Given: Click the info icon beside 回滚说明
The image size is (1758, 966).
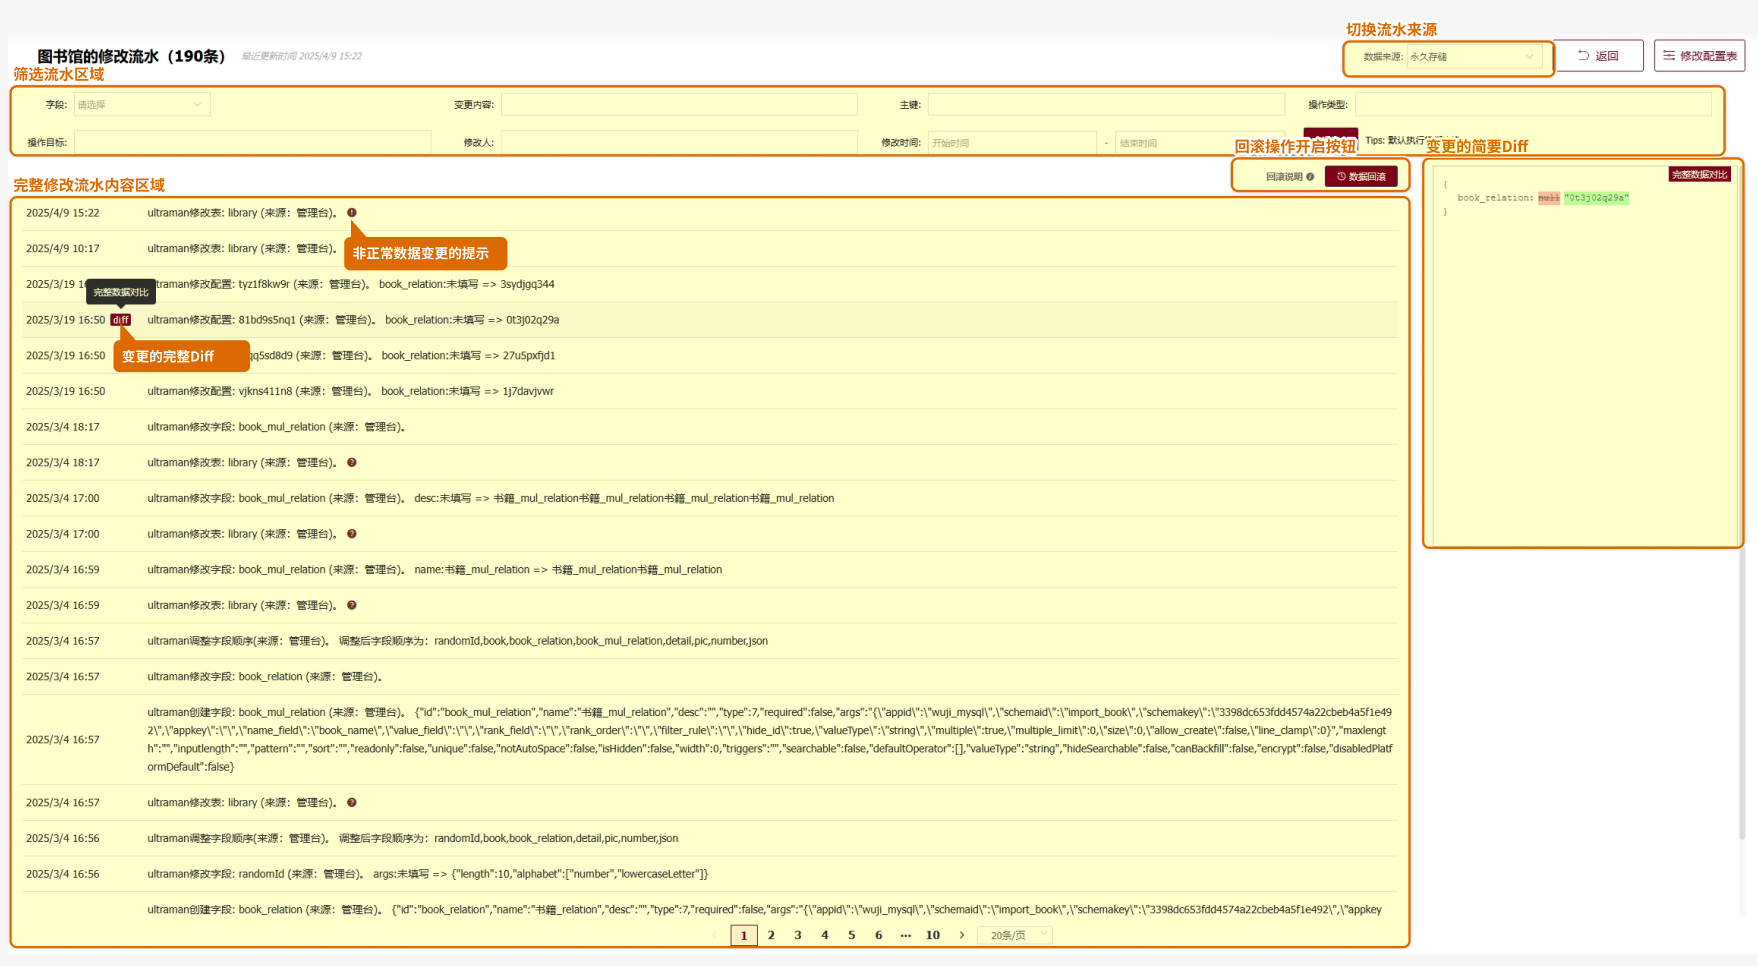Looking at the screenshot, I should pyautogui.click(x=1310, y=177).
